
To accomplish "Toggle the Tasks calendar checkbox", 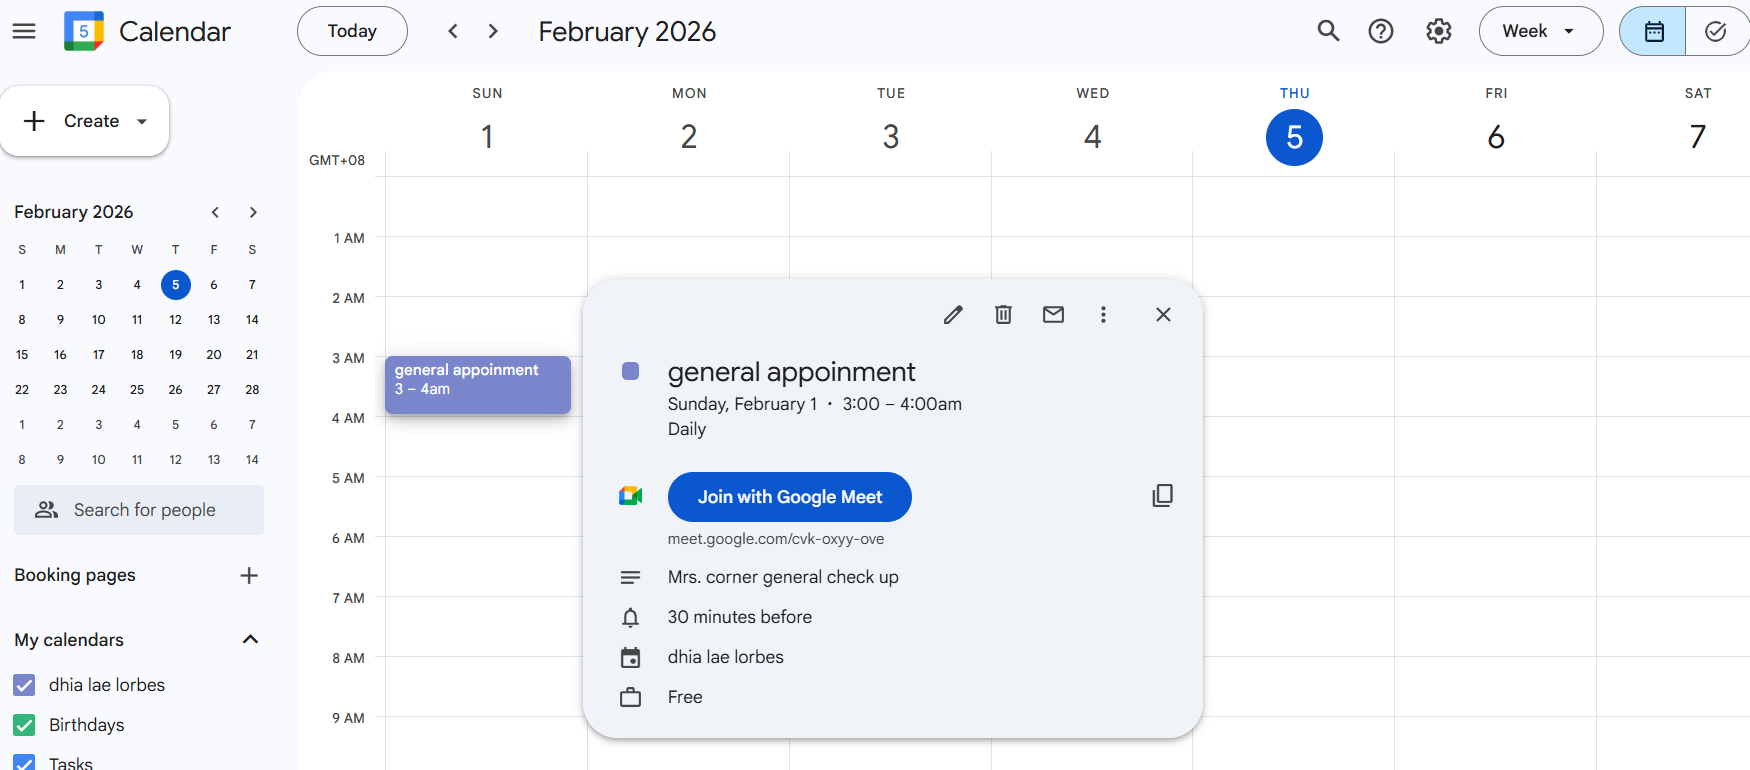I will pyautogui.click(x=24, y=763).
